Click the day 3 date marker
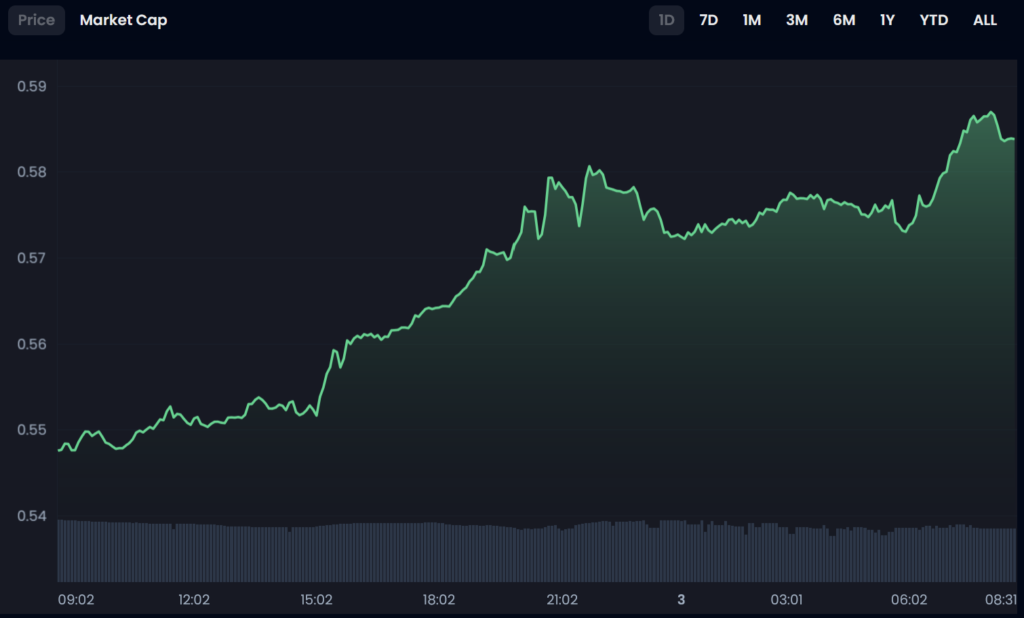 (681, 600)
